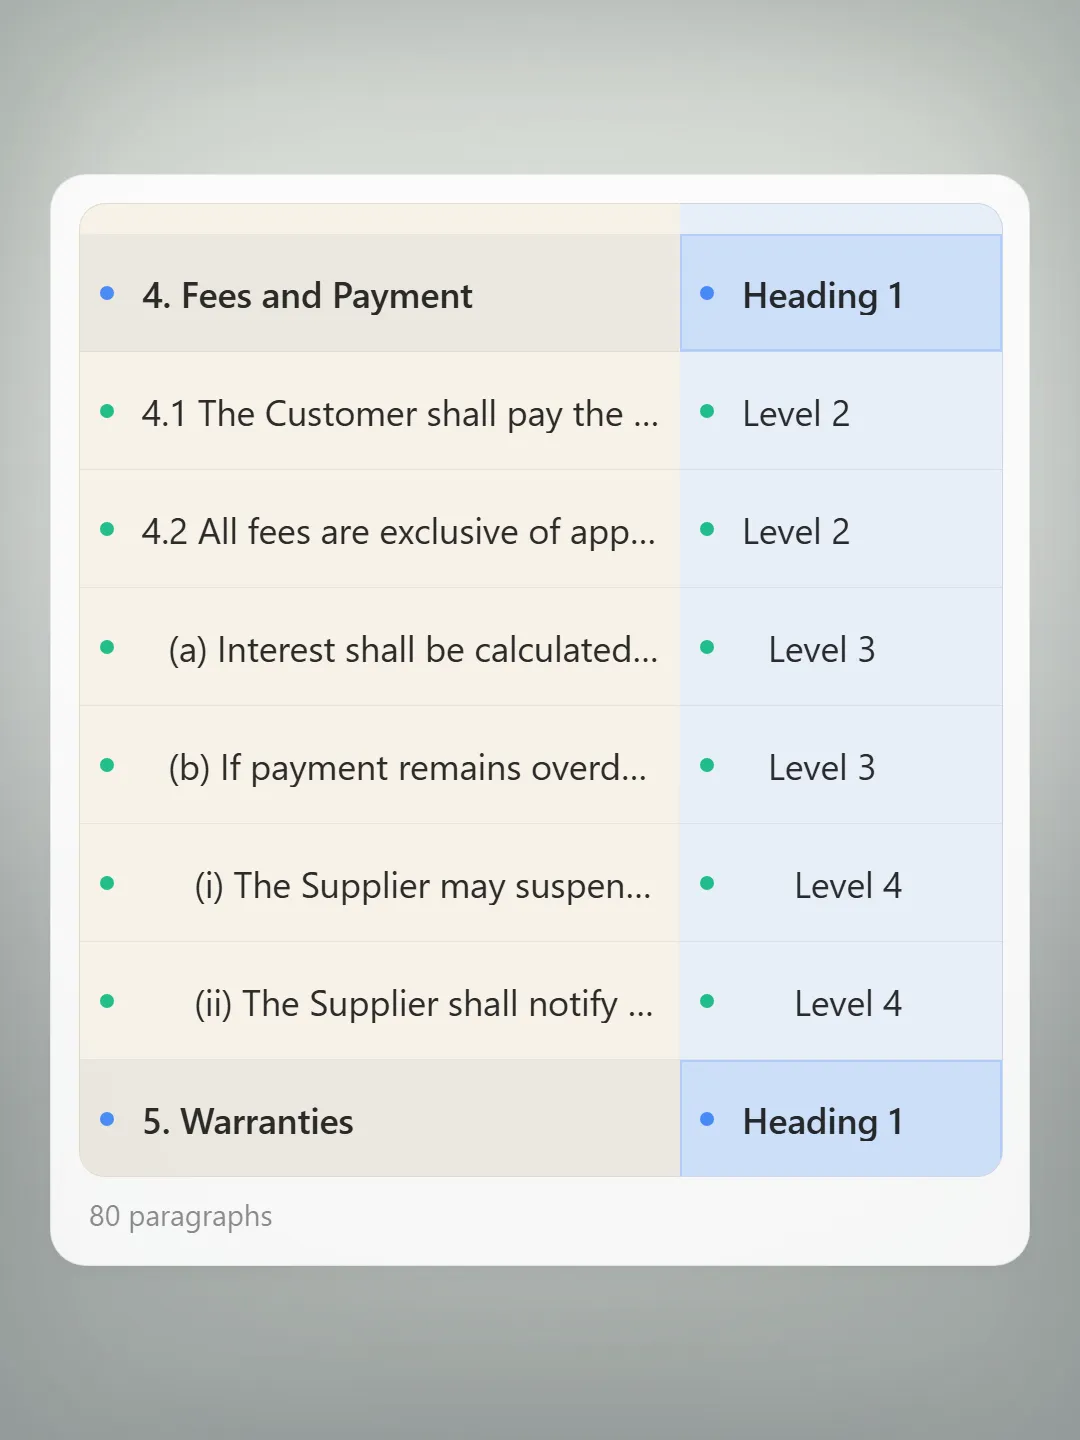Select the (ii) The Supplier shall notify row
Screen dimensions: 1080x1440
tap(380, 1001)
